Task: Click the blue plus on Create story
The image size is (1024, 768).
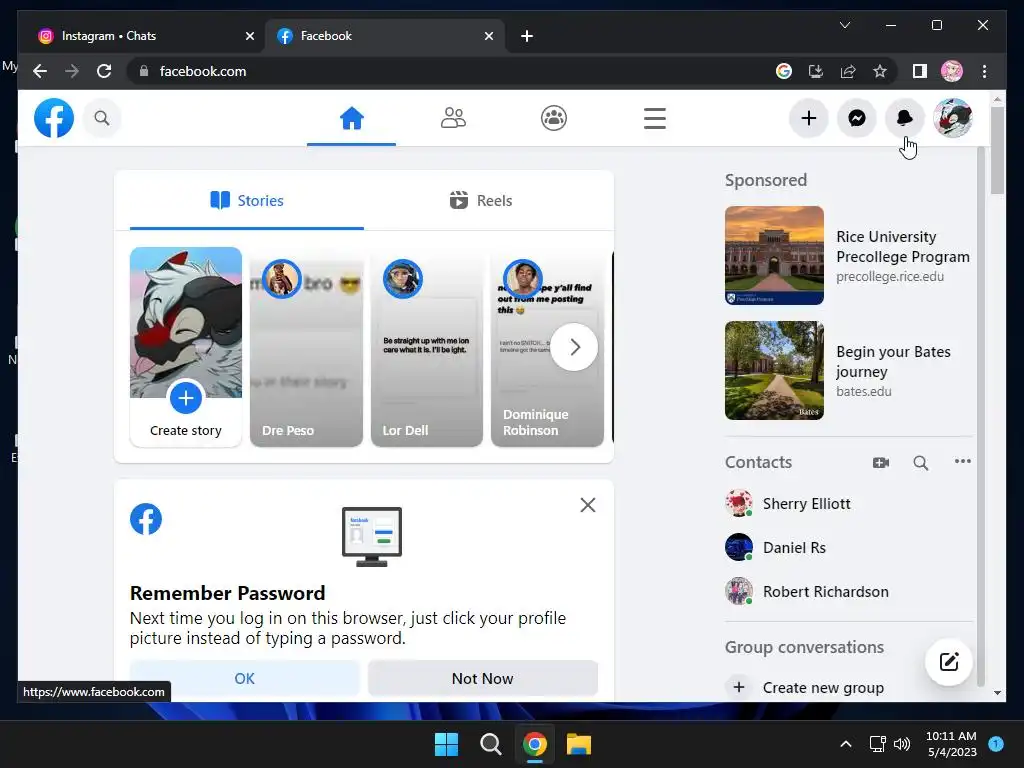Action: 186,398
